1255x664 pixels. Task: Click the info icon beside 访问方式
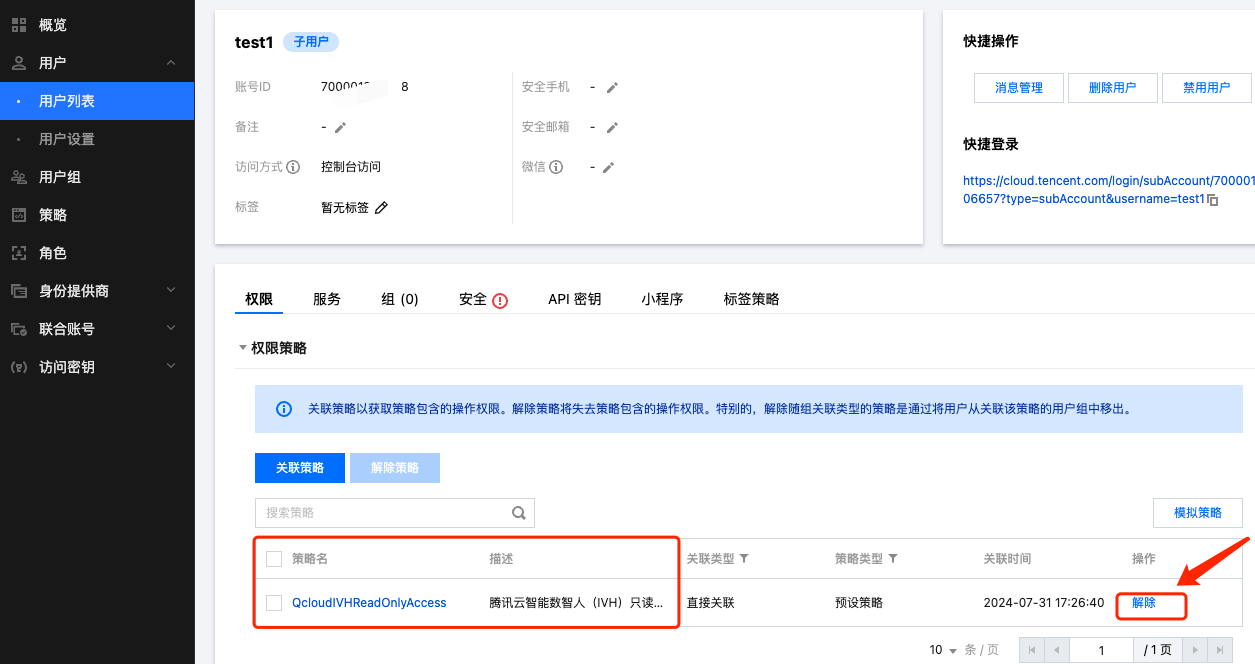[x=293, y=167]
